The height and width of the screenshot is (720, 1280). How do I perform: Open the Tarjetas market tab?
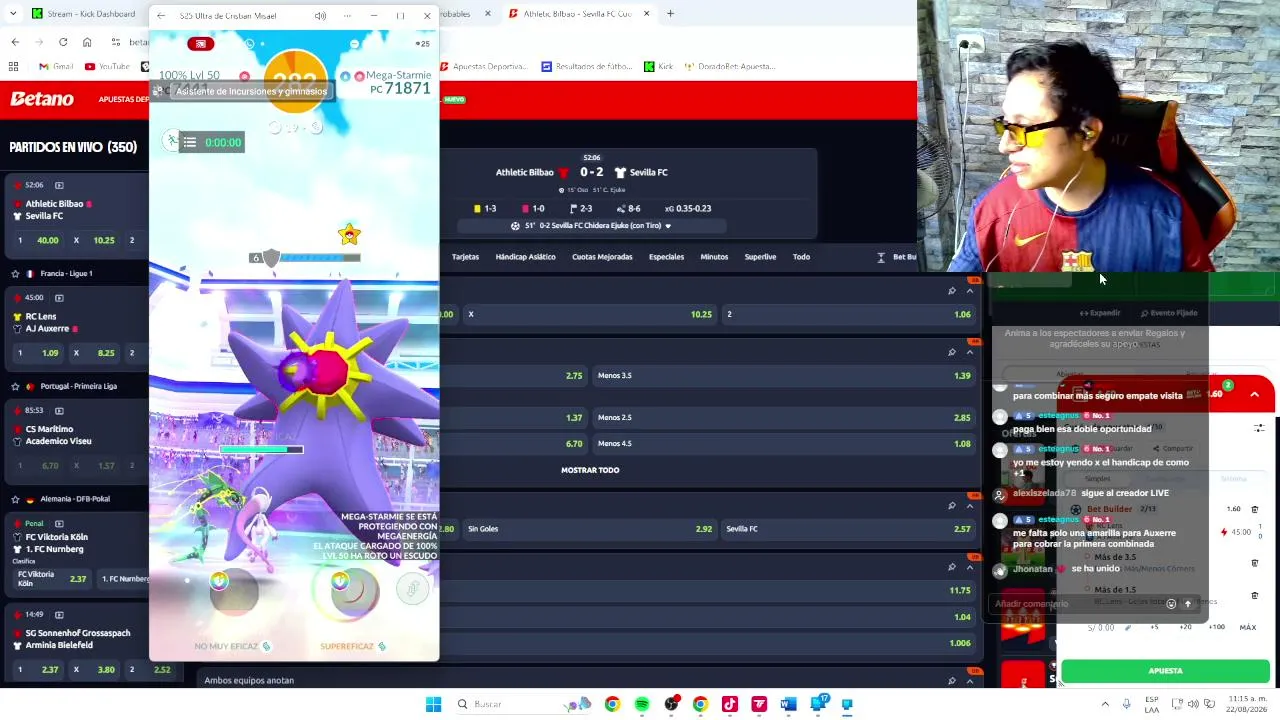[x=465, y=257]
